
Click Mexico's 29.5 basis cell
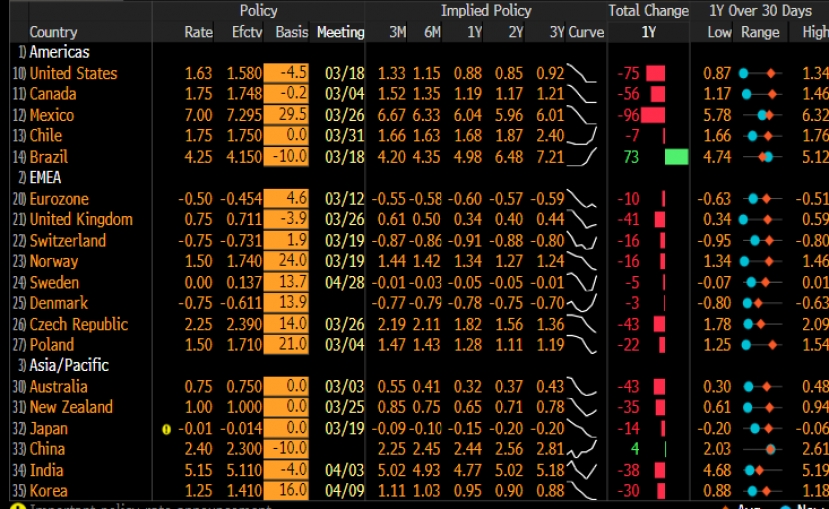[x=286, y=115]
